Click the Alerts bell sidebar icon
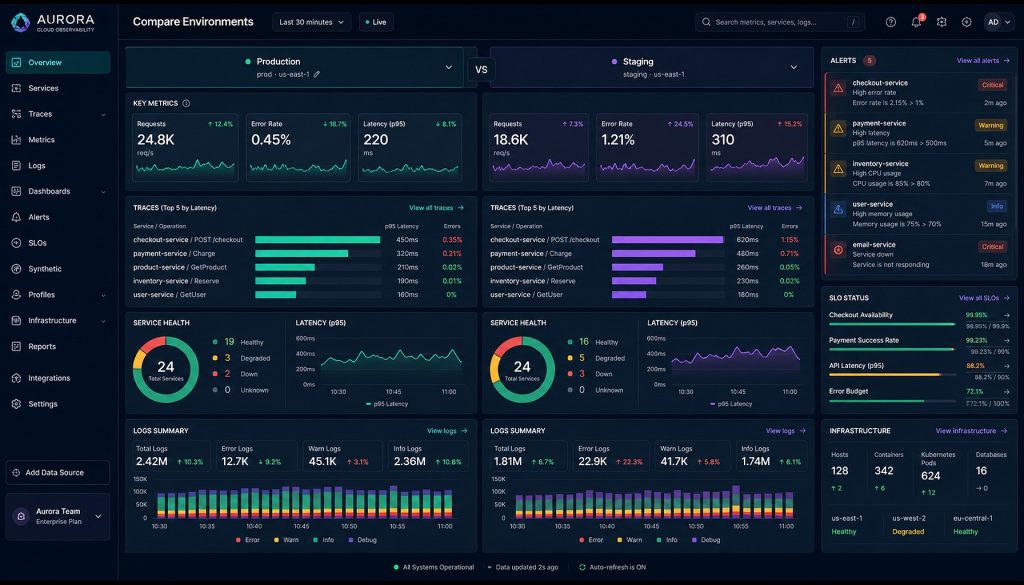The height and width of the screenshot is (585, 1024). 16,217
